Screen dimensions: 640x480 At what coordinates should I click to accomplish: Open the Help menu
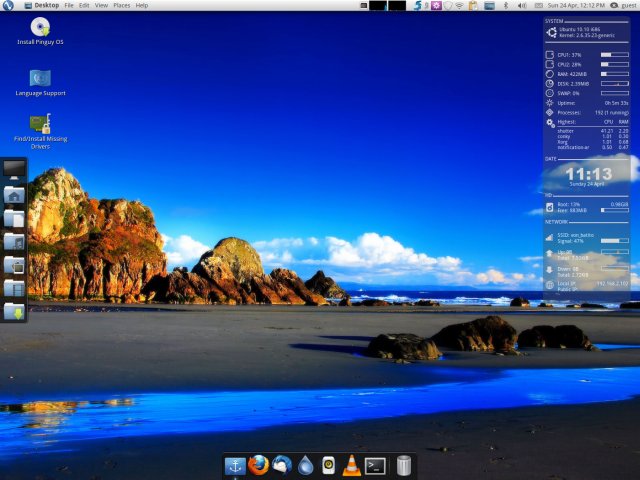click(x=142, y=5)
